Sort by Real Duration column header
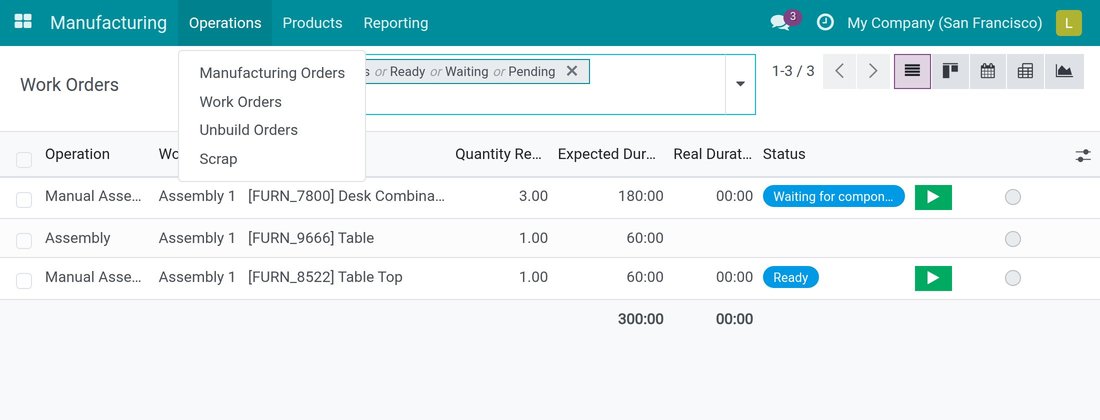Screen dimensions: 1100x420 [x=713, y=154]
